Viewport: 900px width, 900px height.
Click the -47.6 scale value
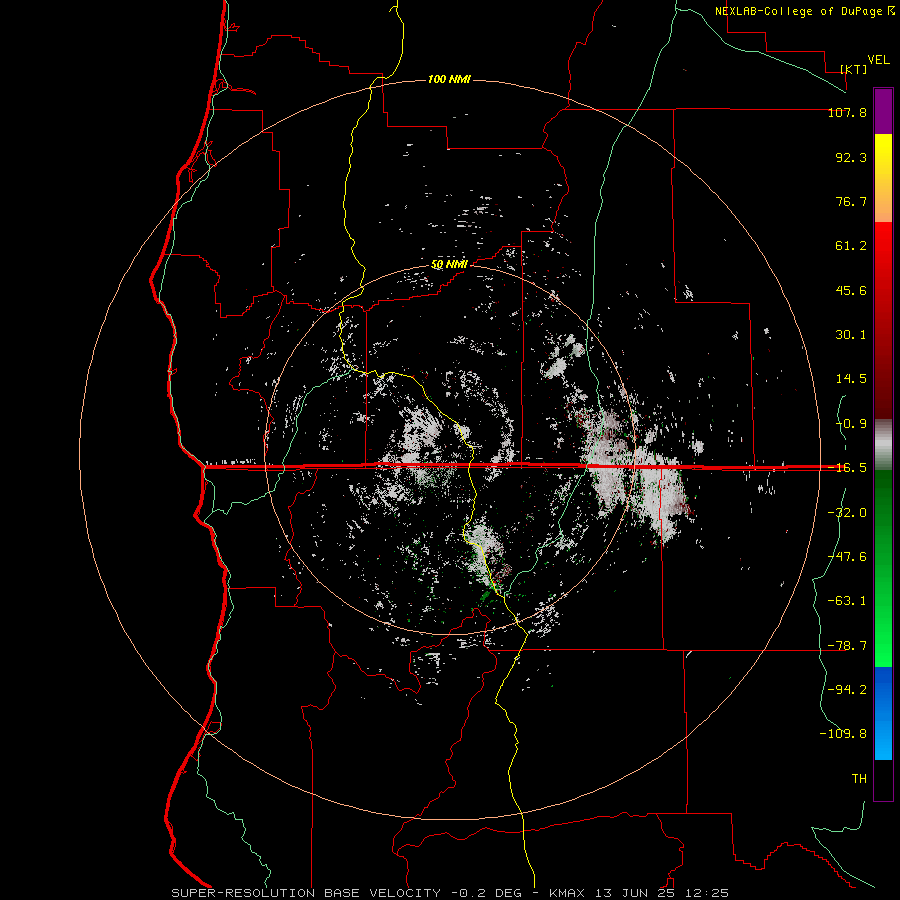click(x=847, y=557)
